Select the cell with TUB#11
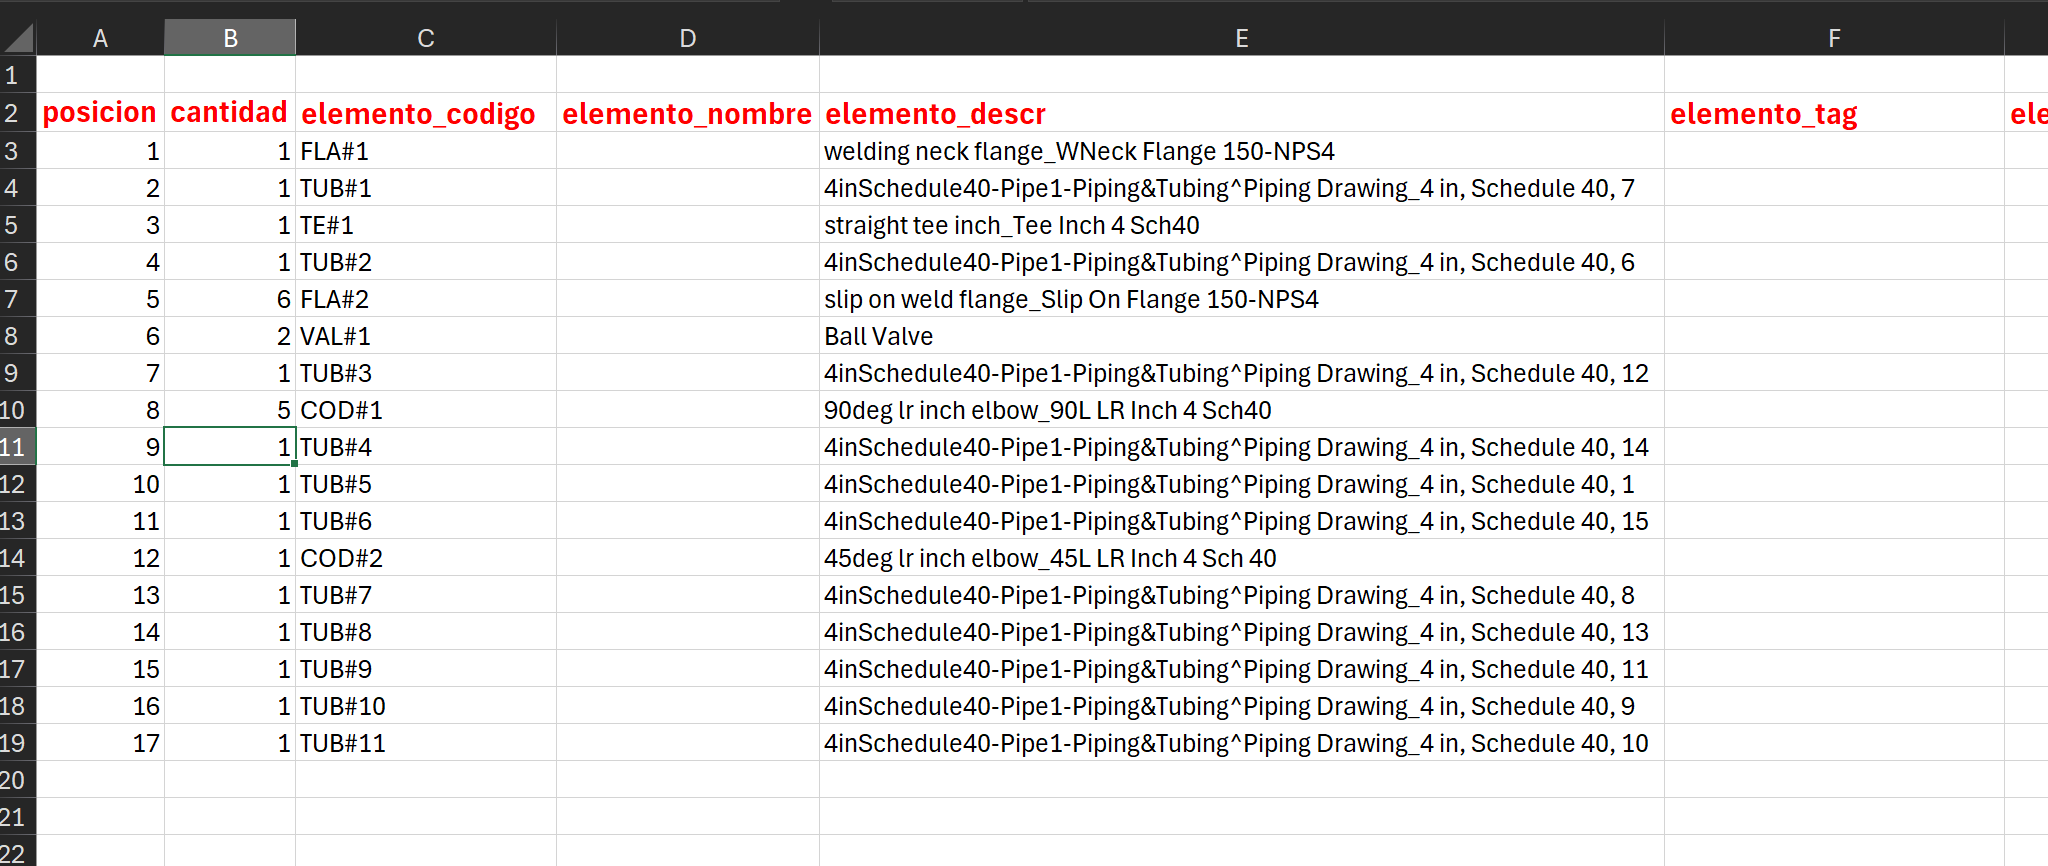The height and width of the screenshot is (866, 2048). pyautogui.click(x=425, y=743)
